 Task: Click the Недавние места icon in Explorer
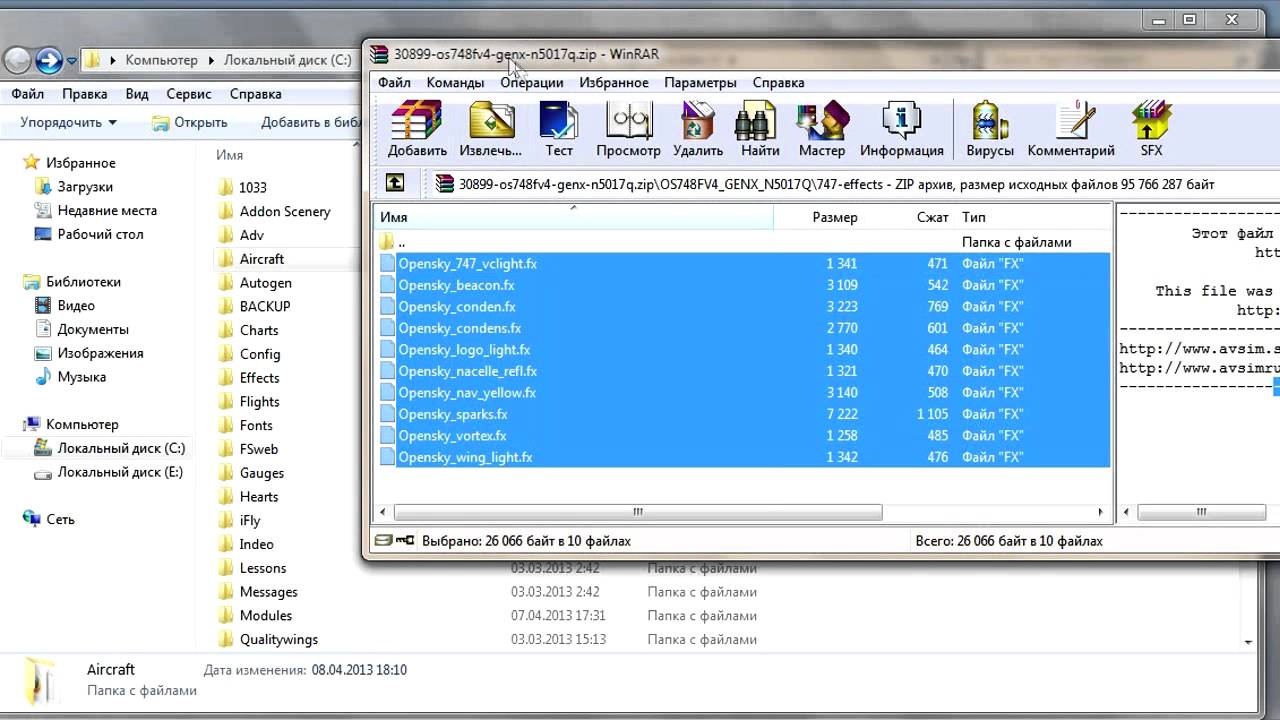[x=43, y=211]
